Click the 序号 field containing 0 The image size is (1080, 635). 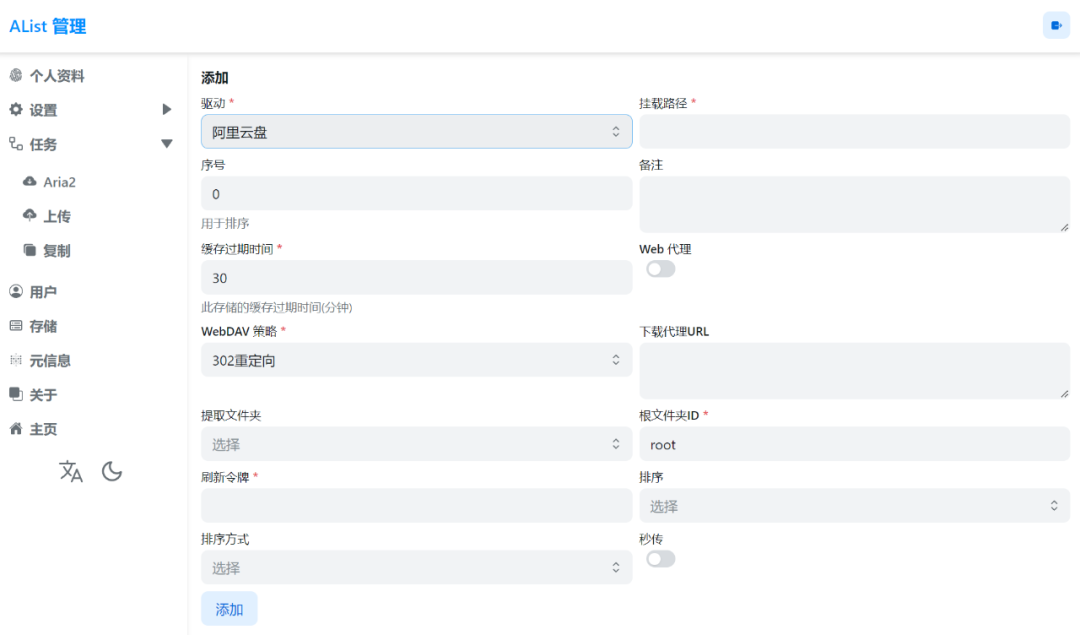tap(417, 194)
